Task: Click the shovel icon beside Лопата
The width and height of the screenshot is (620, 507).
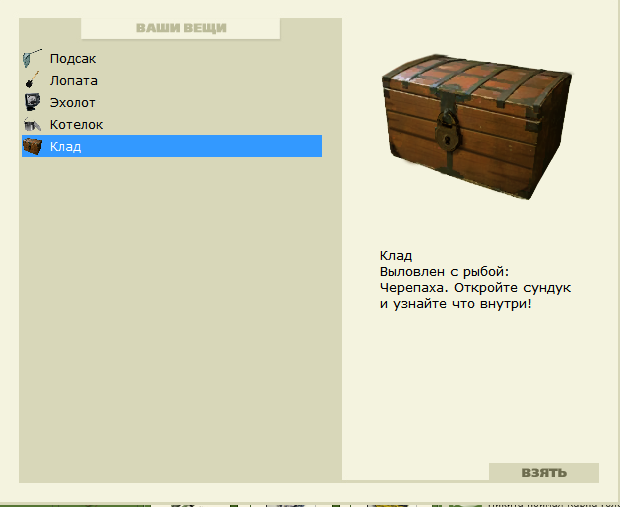Action: click(32, 80)
